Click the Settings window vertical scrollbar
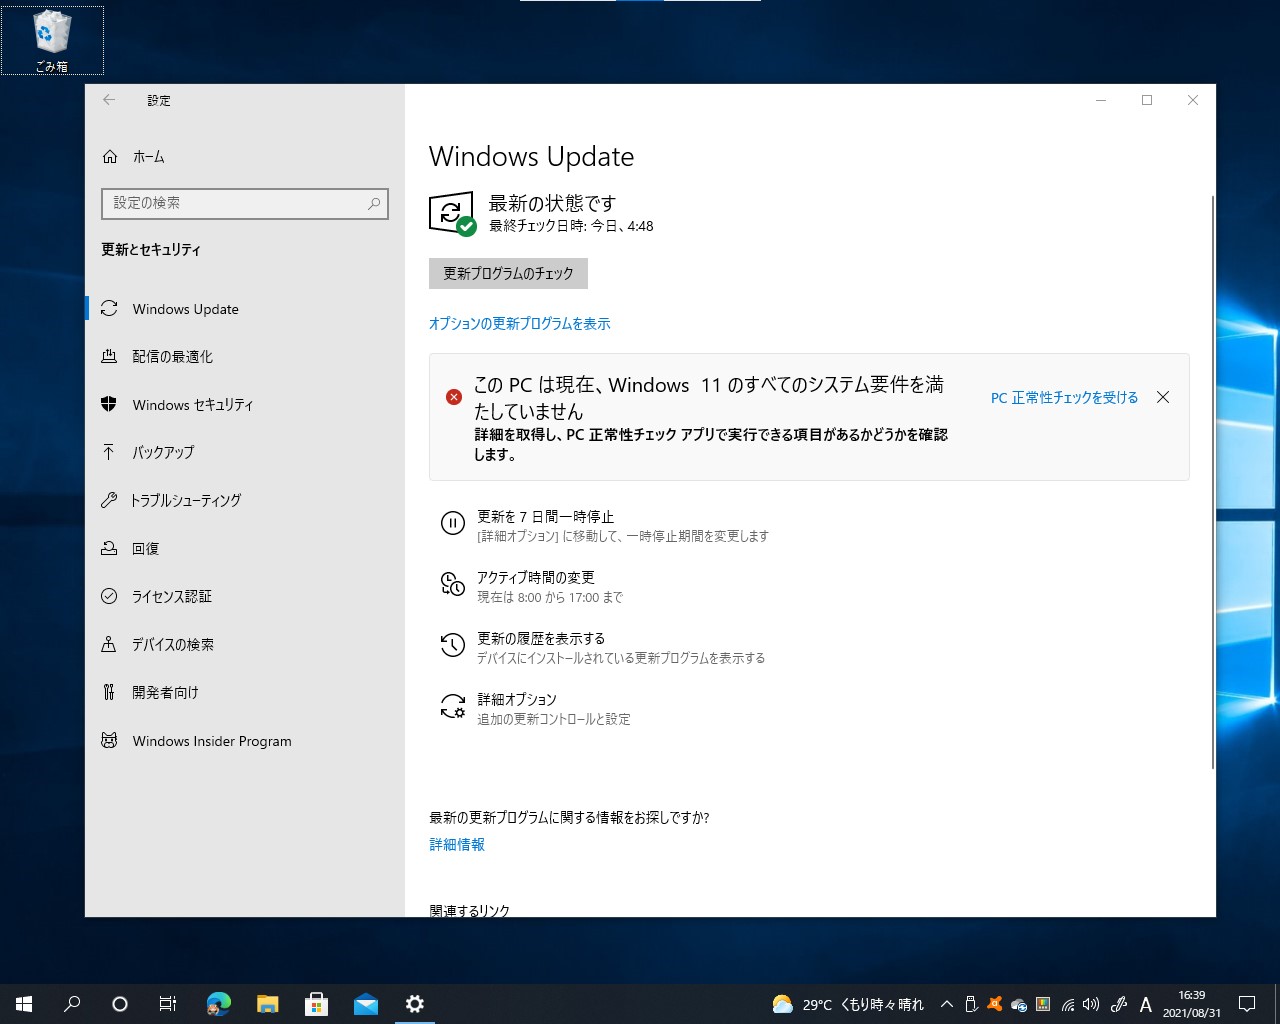Image resolution: width=1280 pixels, height=1024 pixels. 1213,482
